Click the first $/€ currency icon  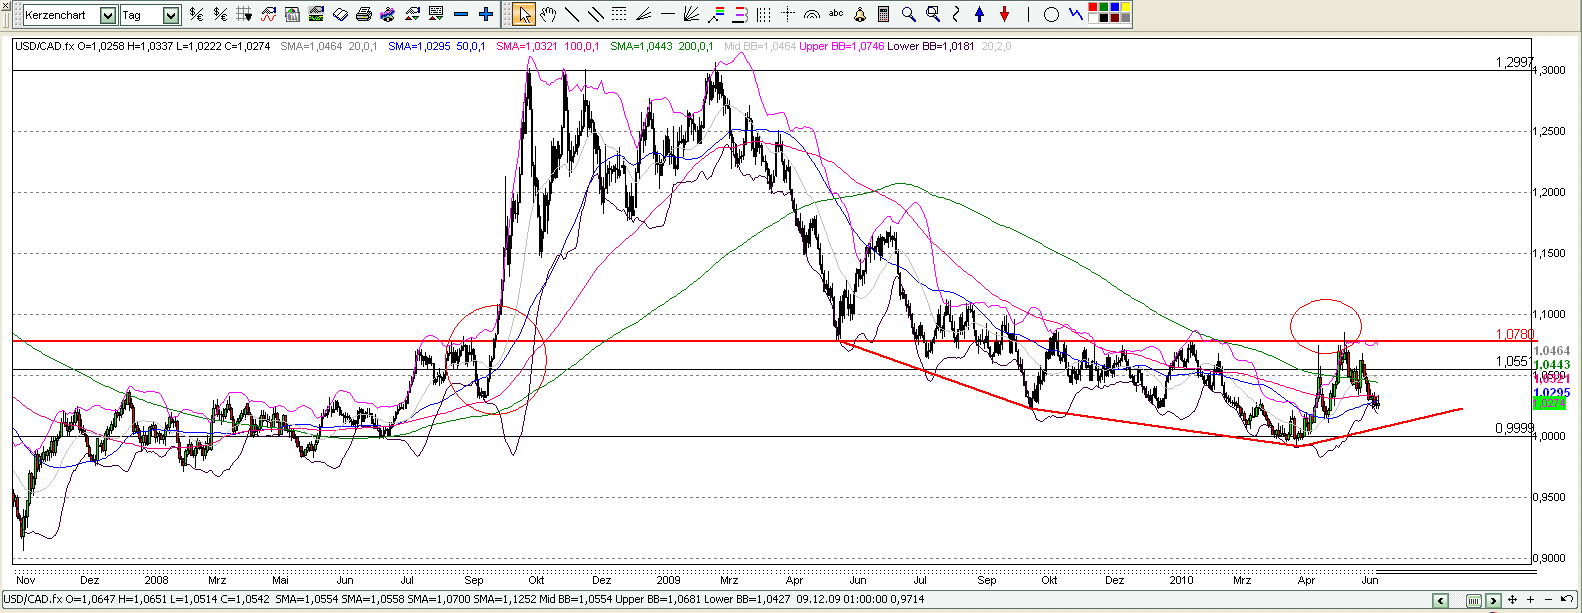[196, 14]
